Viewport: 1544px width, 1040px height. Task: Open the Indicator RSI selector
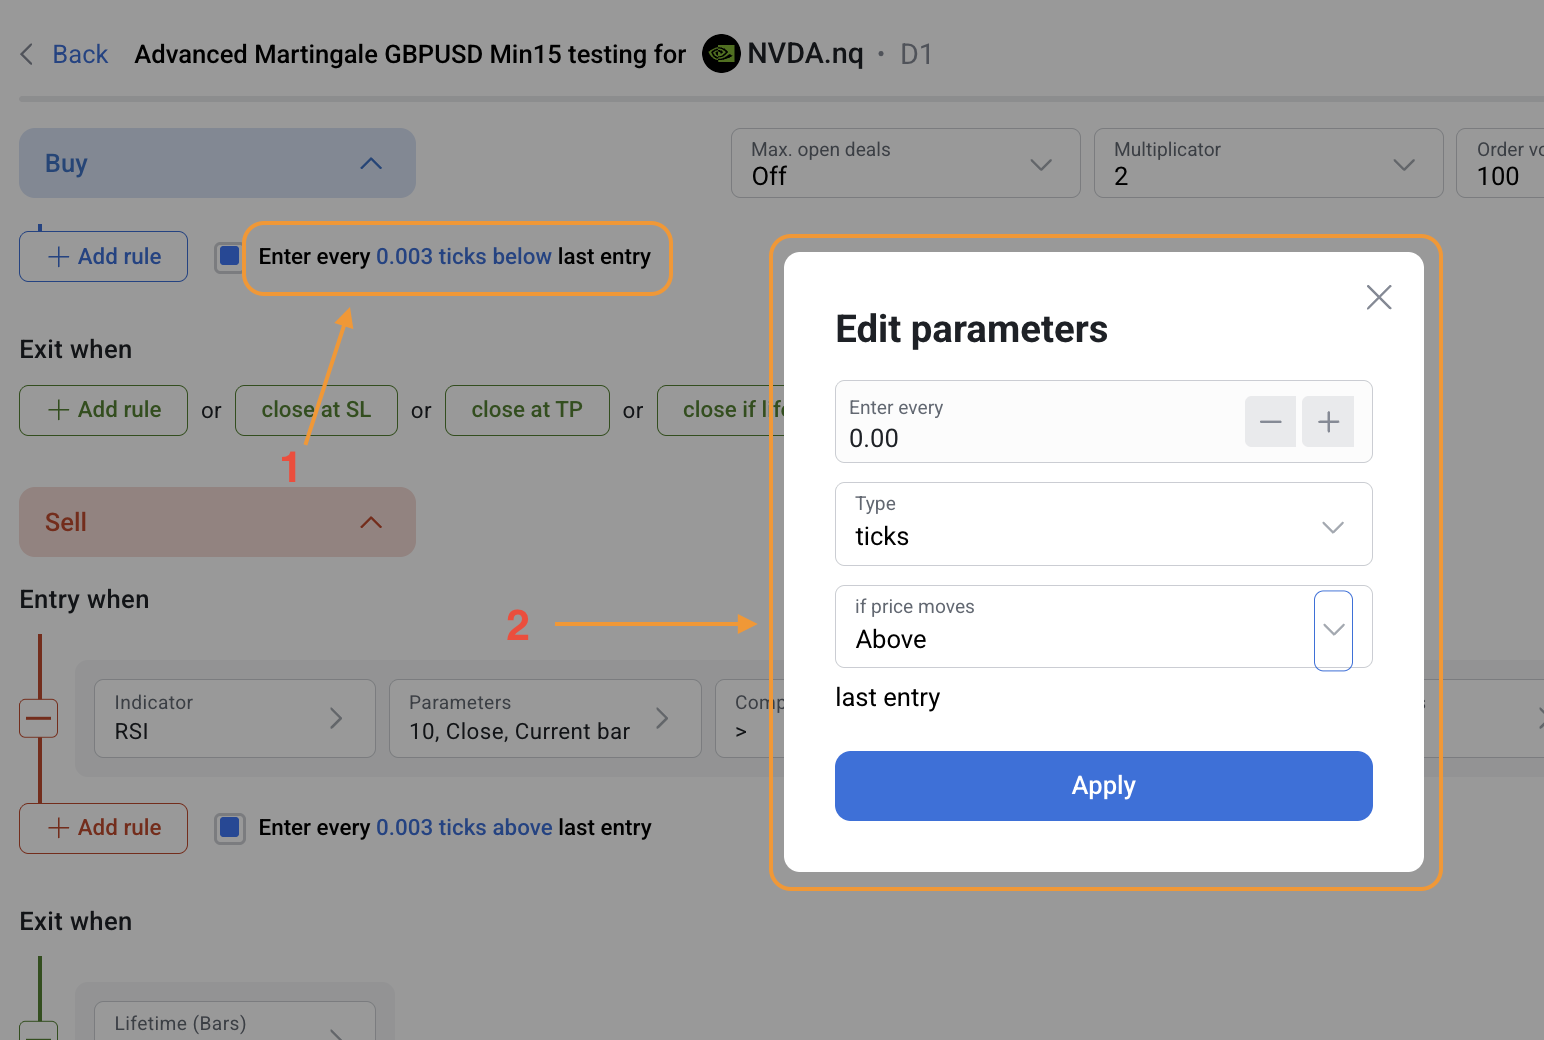tap(235, 718)
